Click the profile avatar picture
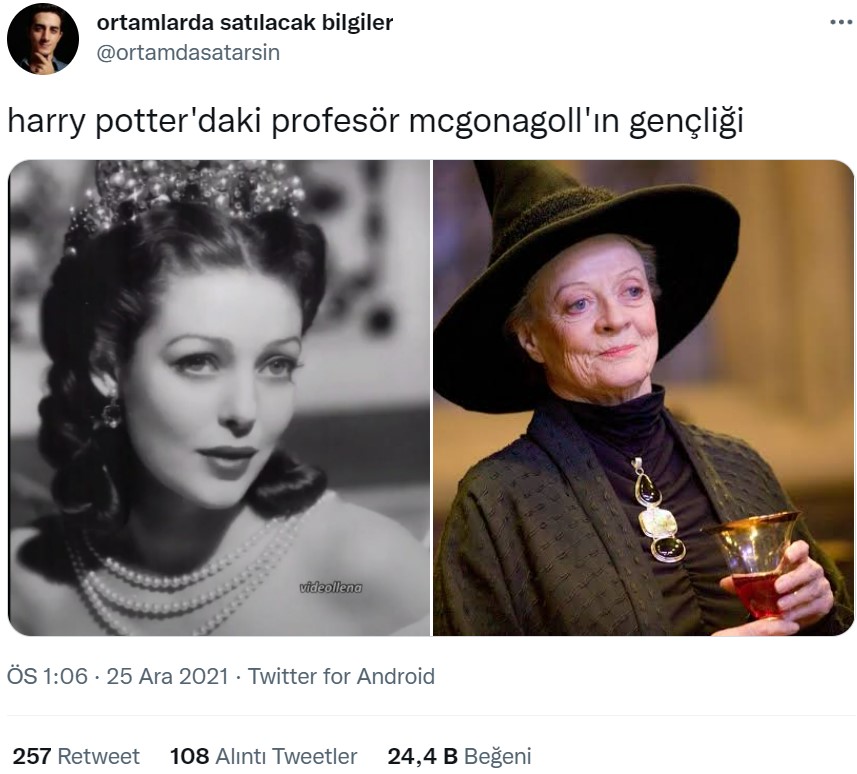857x774 pixels. pyautogui.click(x=43, y=39)
